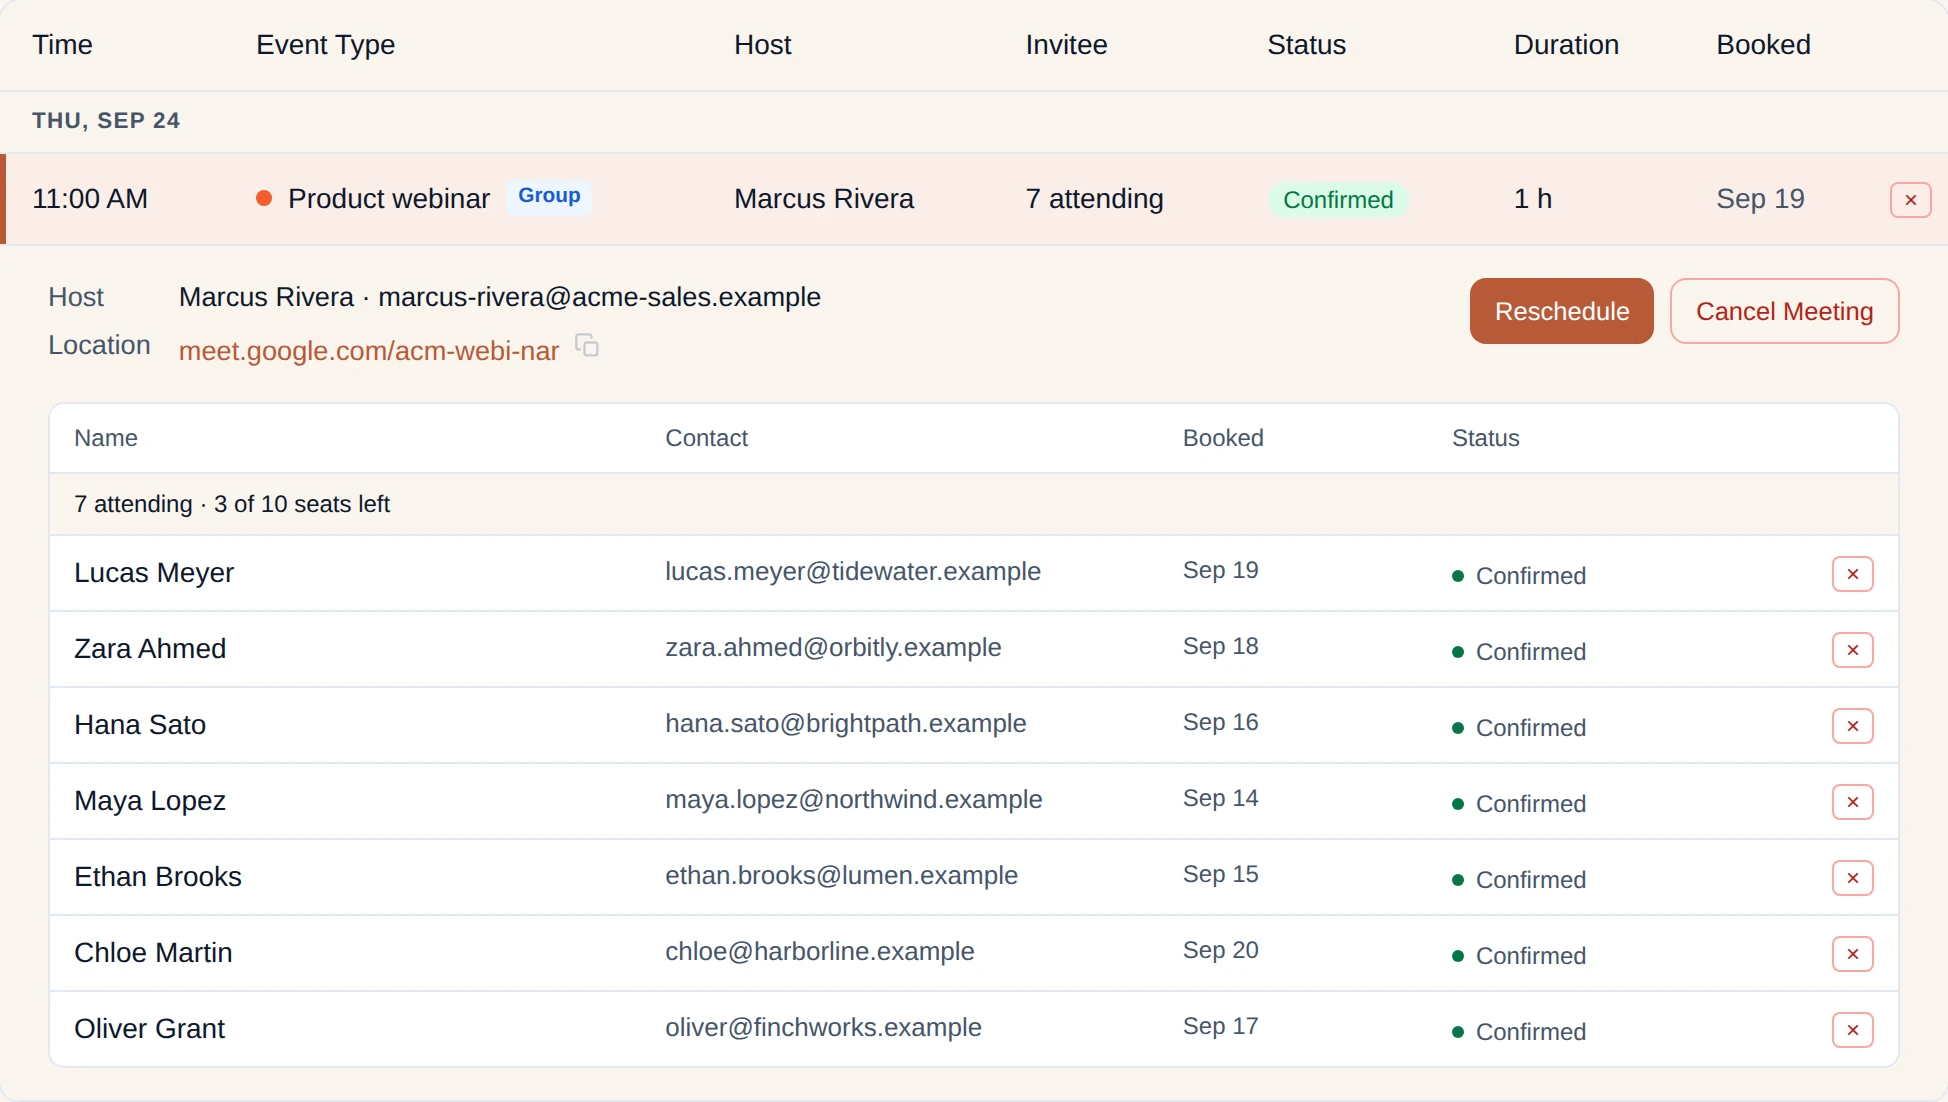Click the Invitee column header

point(1066,45)
